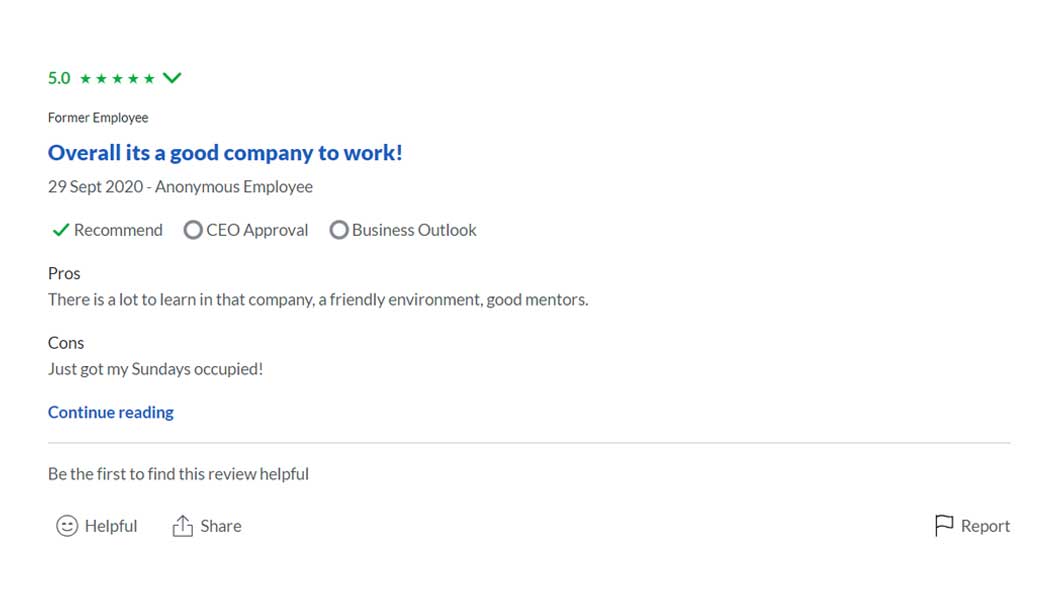Click the 5.0 rating score

pos(59,78)
